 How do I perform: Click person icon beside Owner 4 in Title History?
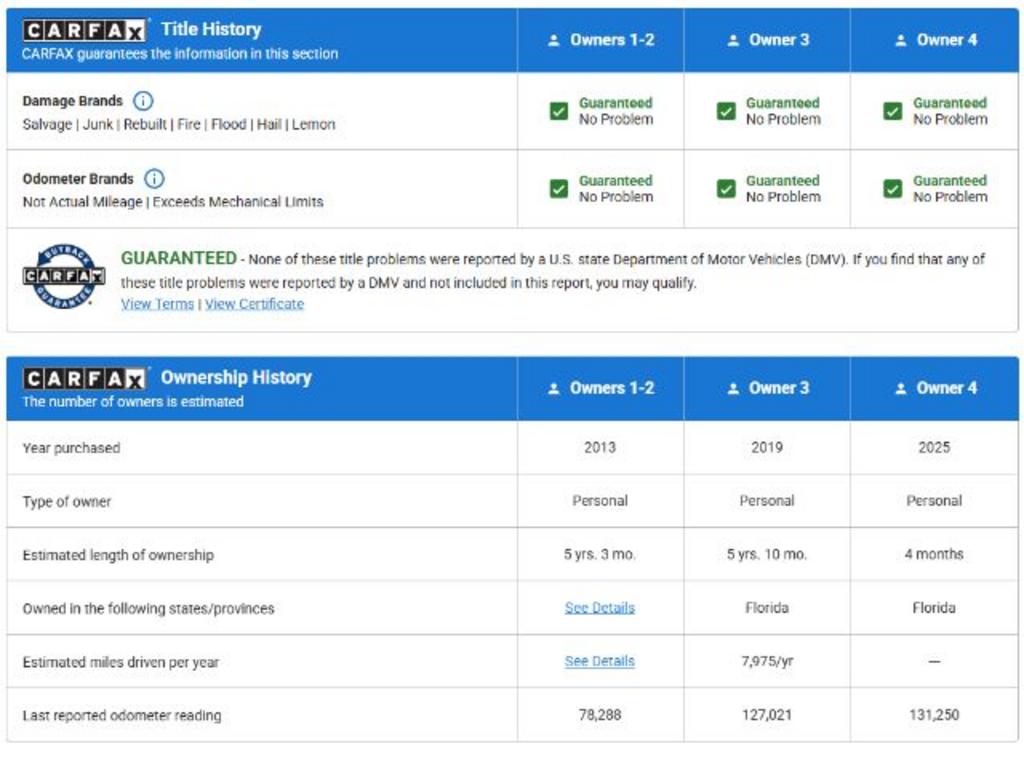(x=901, y=40)
